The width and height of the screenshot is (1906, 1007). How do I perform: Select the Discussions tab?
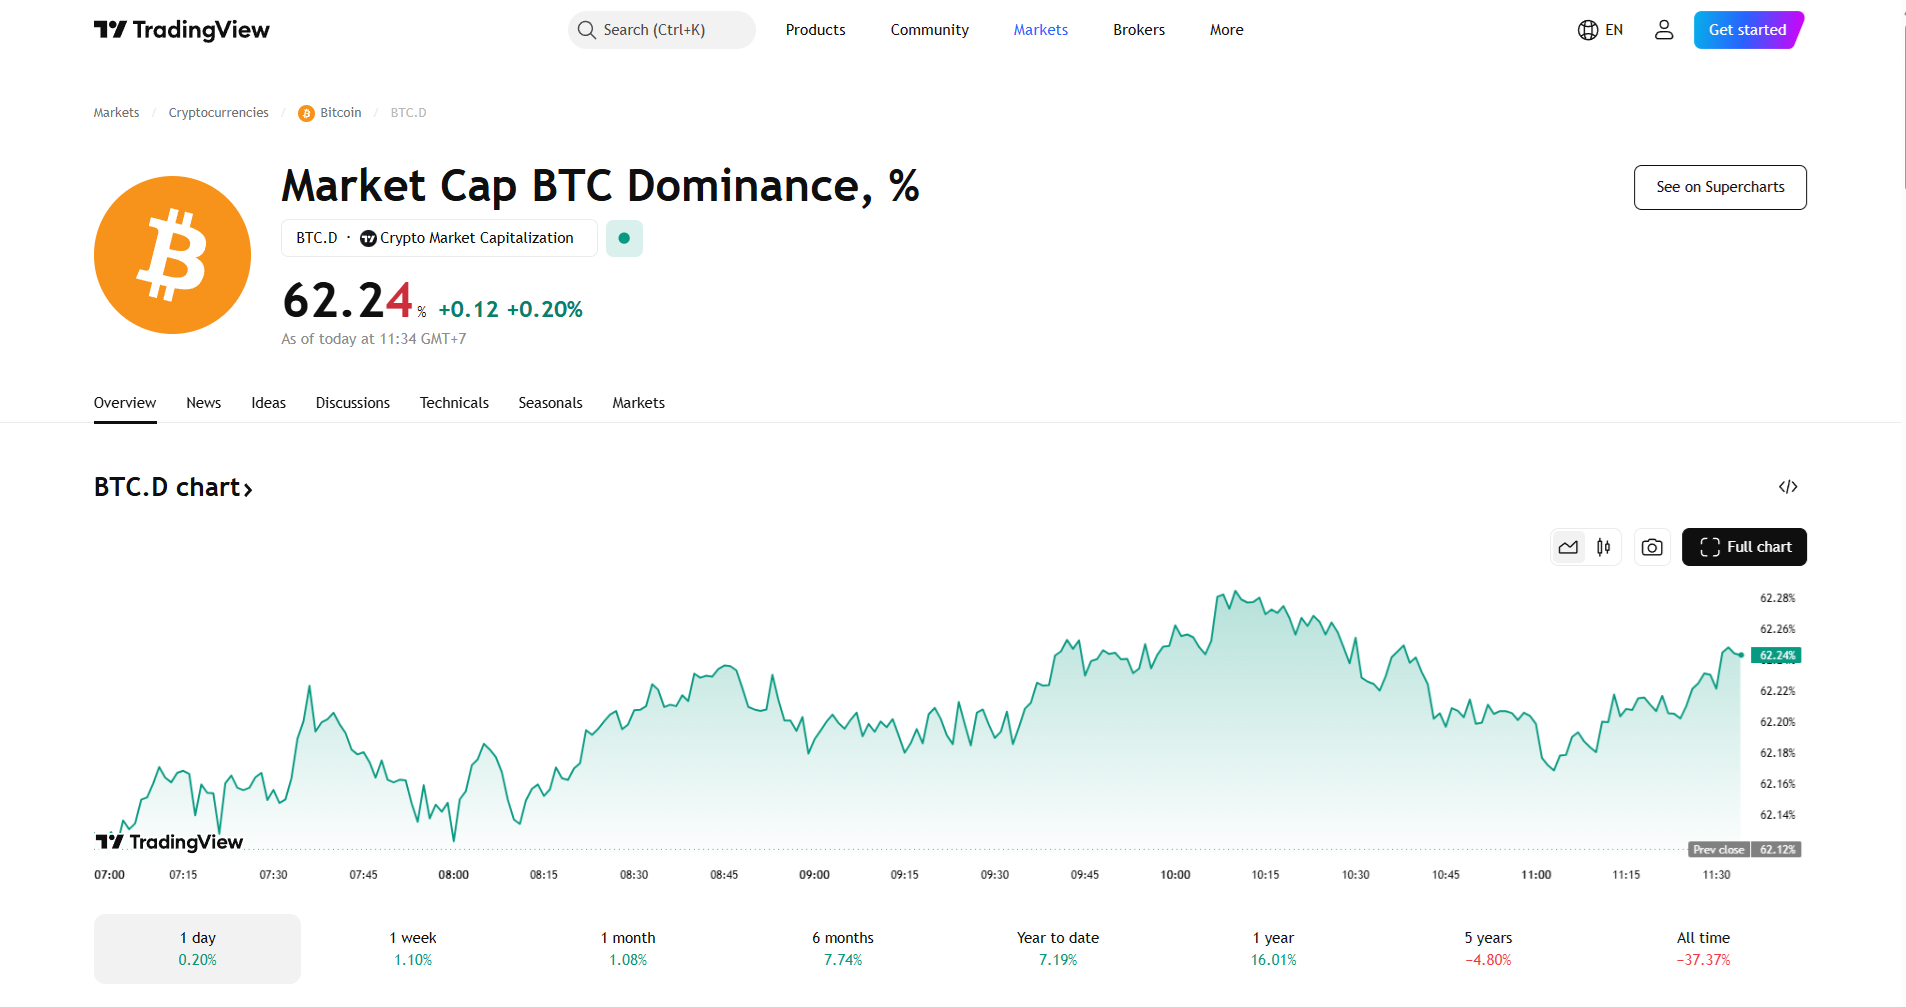[352, 403]
